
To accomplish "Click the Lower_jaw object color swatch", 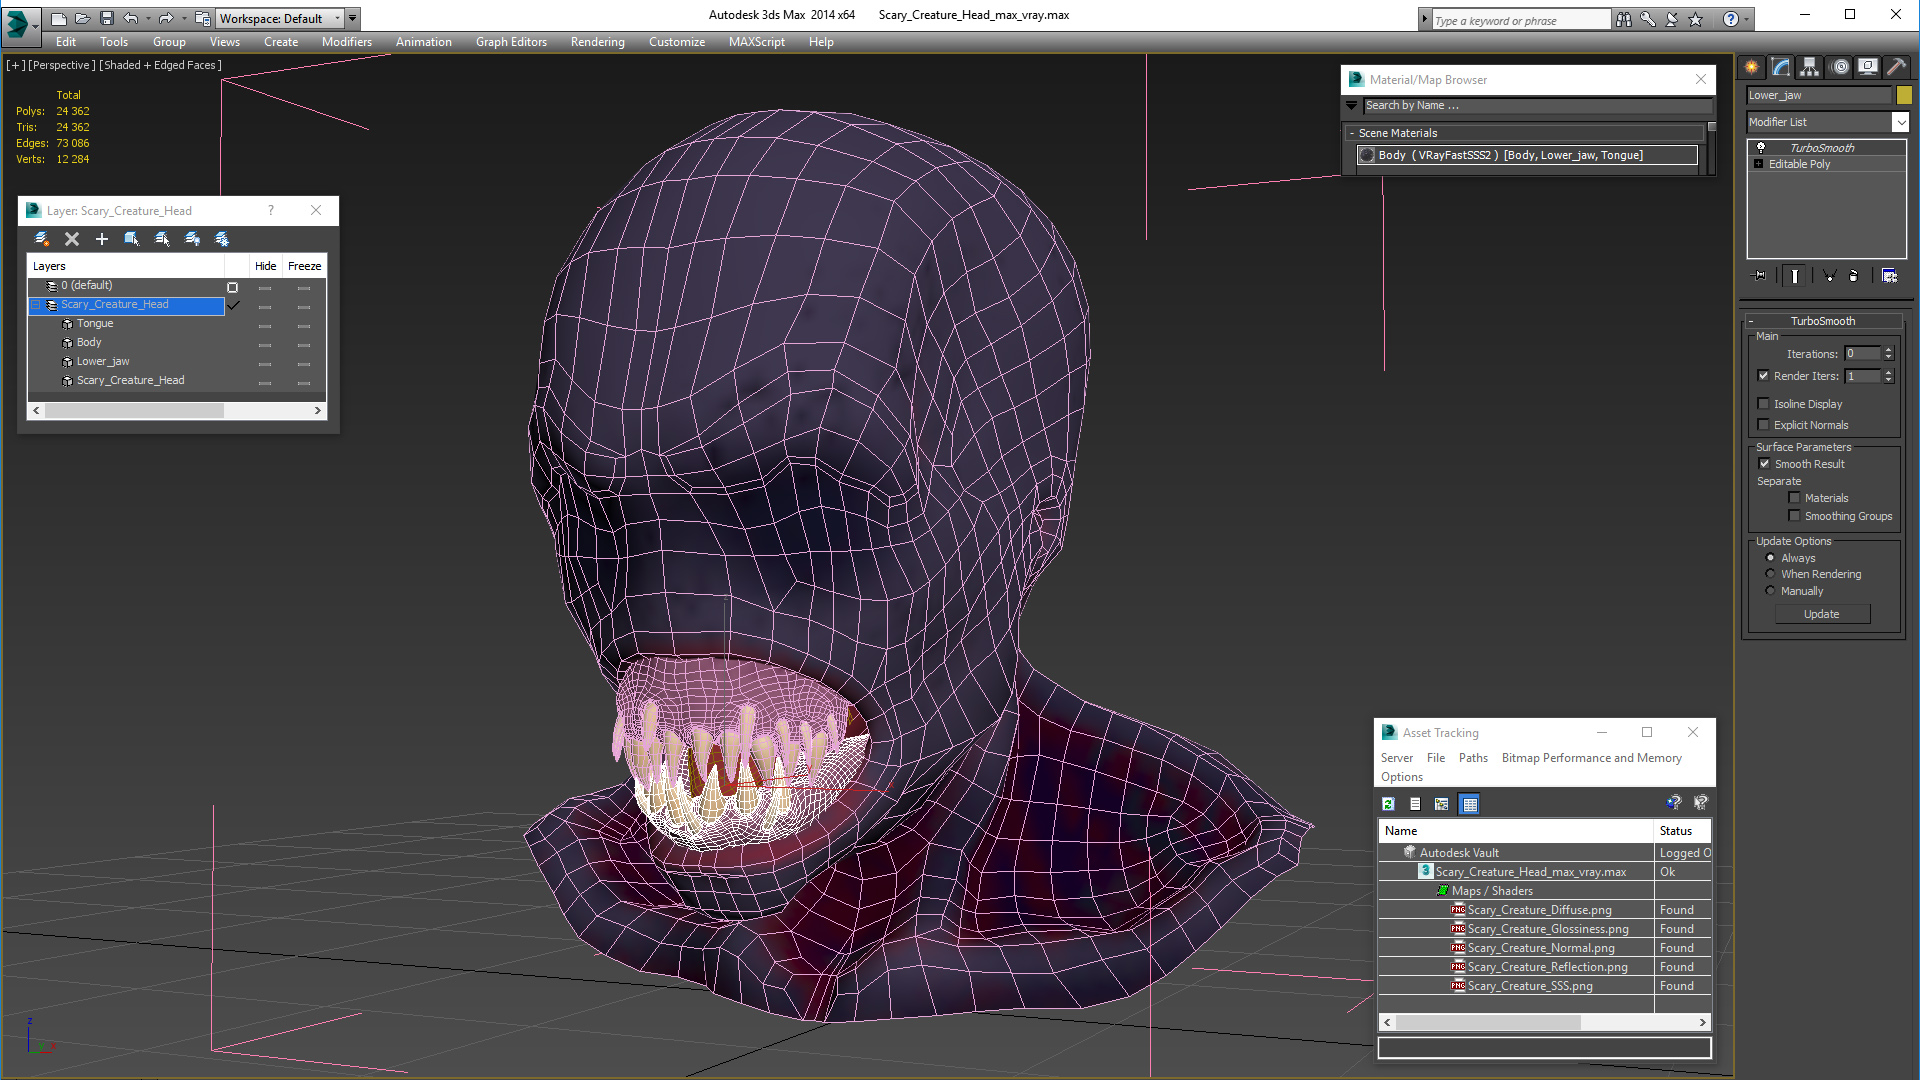I will tap(1904, 95).
